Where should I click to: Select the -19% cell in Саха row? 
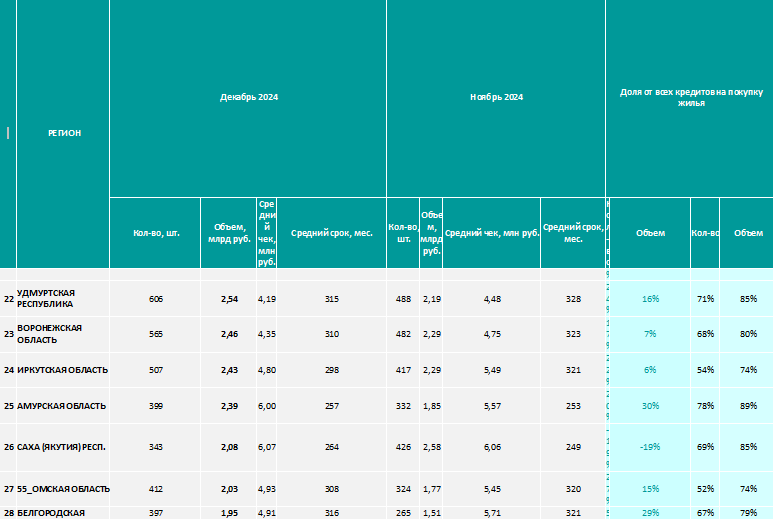click(650, 447)
